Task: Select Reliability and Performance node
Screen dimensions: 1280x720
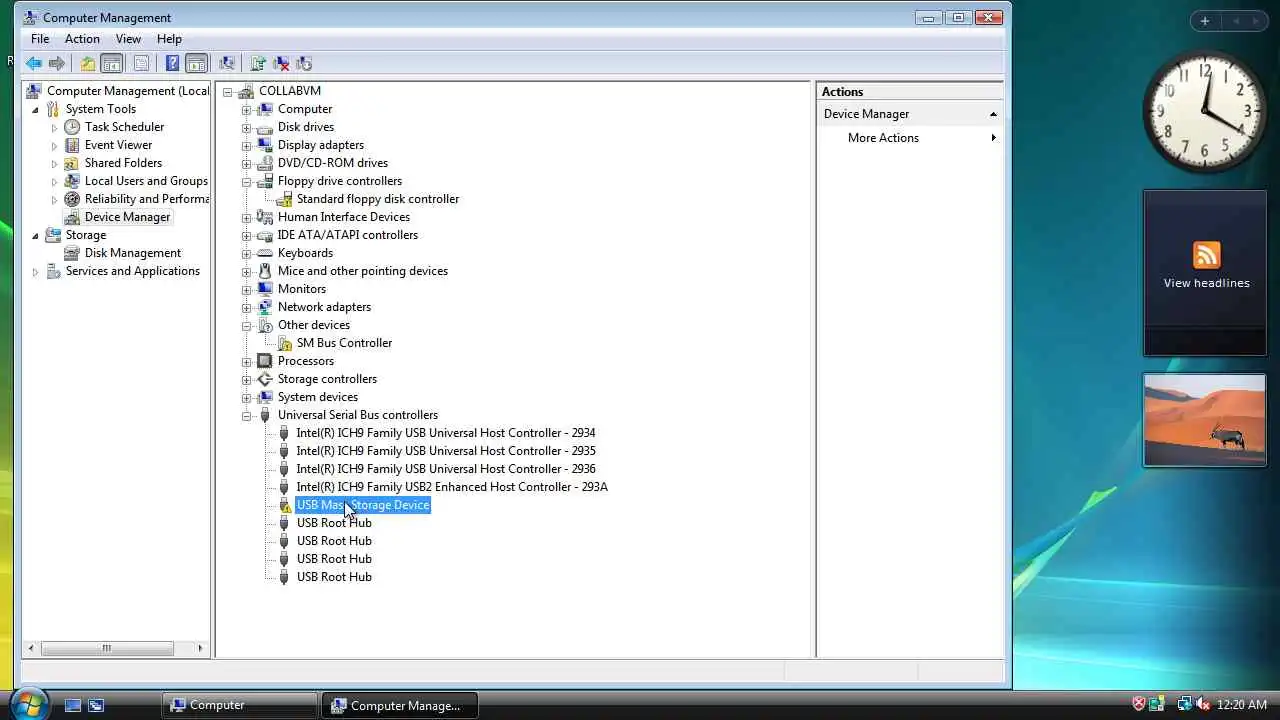Action: coord(146,199)
